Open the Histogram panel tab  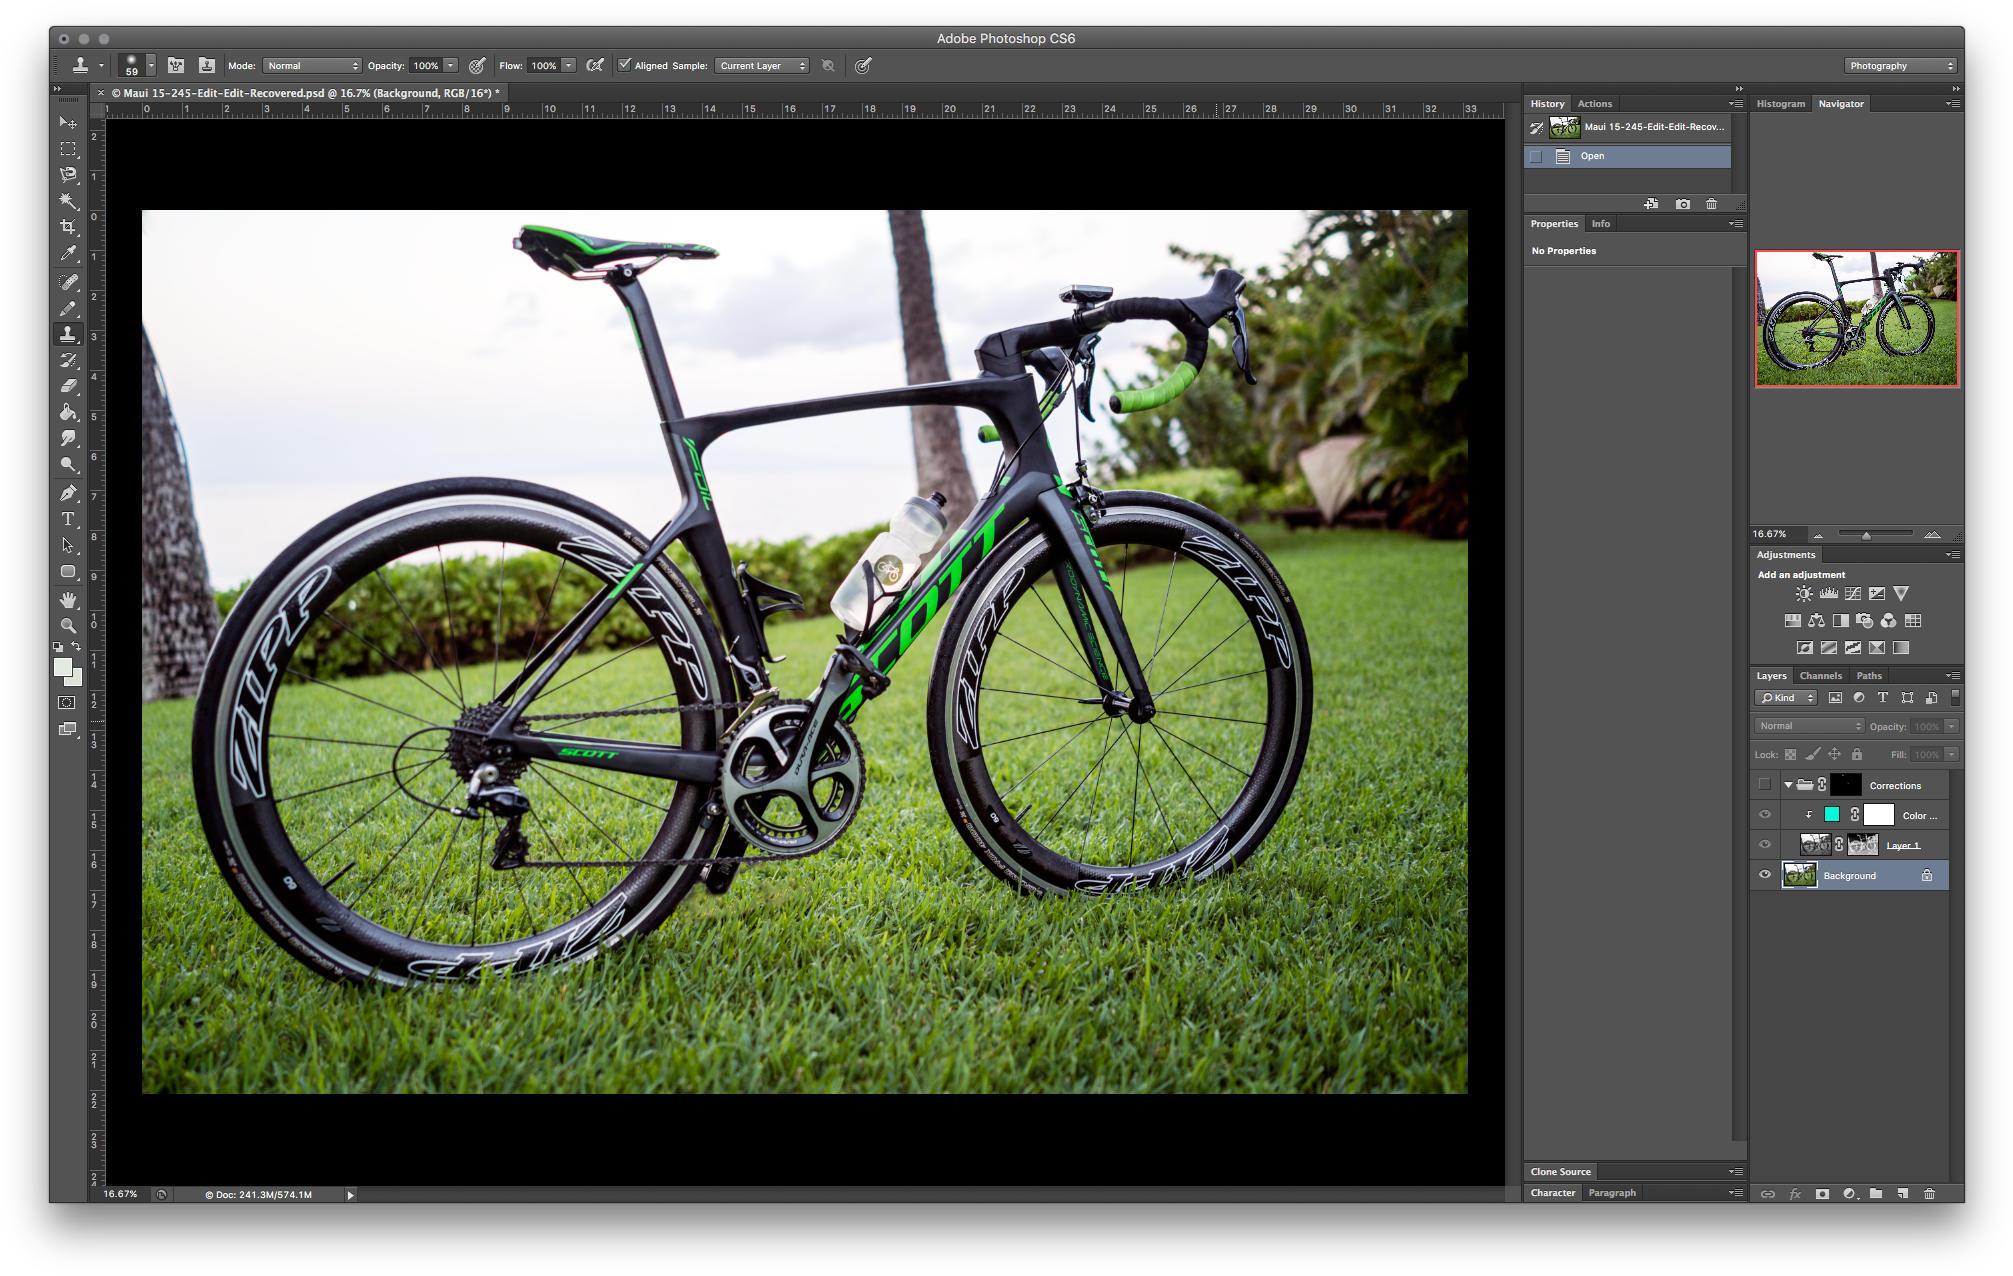point(1781,103)
